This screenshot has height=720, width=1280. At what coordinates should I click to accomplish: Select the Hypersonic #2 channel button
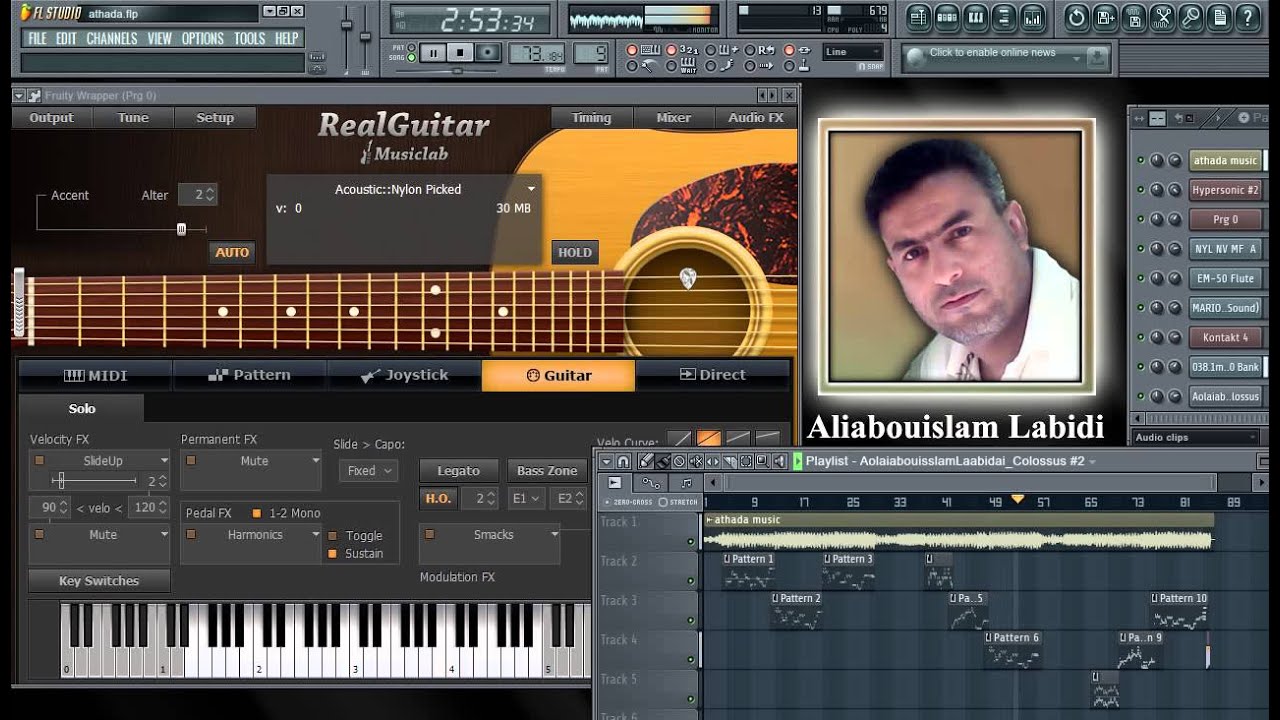(x=1225, y=190)
